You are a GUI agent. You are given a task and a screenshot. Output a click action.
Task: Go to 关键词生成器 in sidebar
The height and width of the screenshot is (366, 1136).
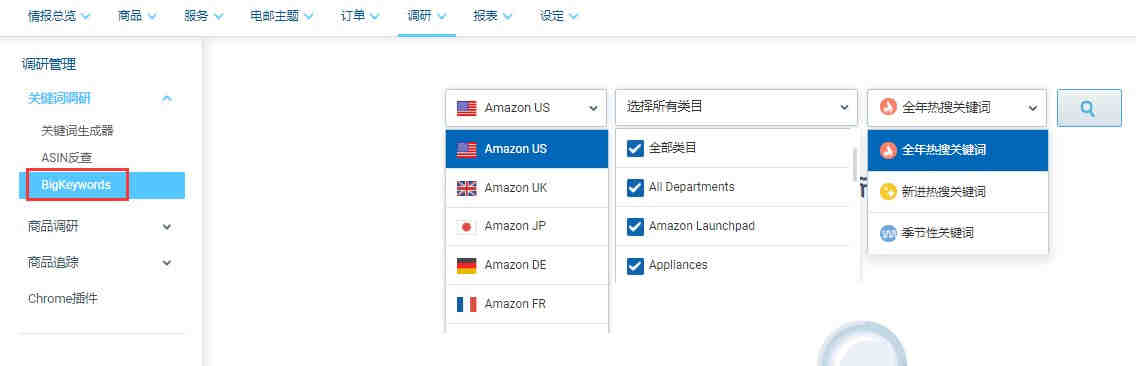tap(78, 131)
